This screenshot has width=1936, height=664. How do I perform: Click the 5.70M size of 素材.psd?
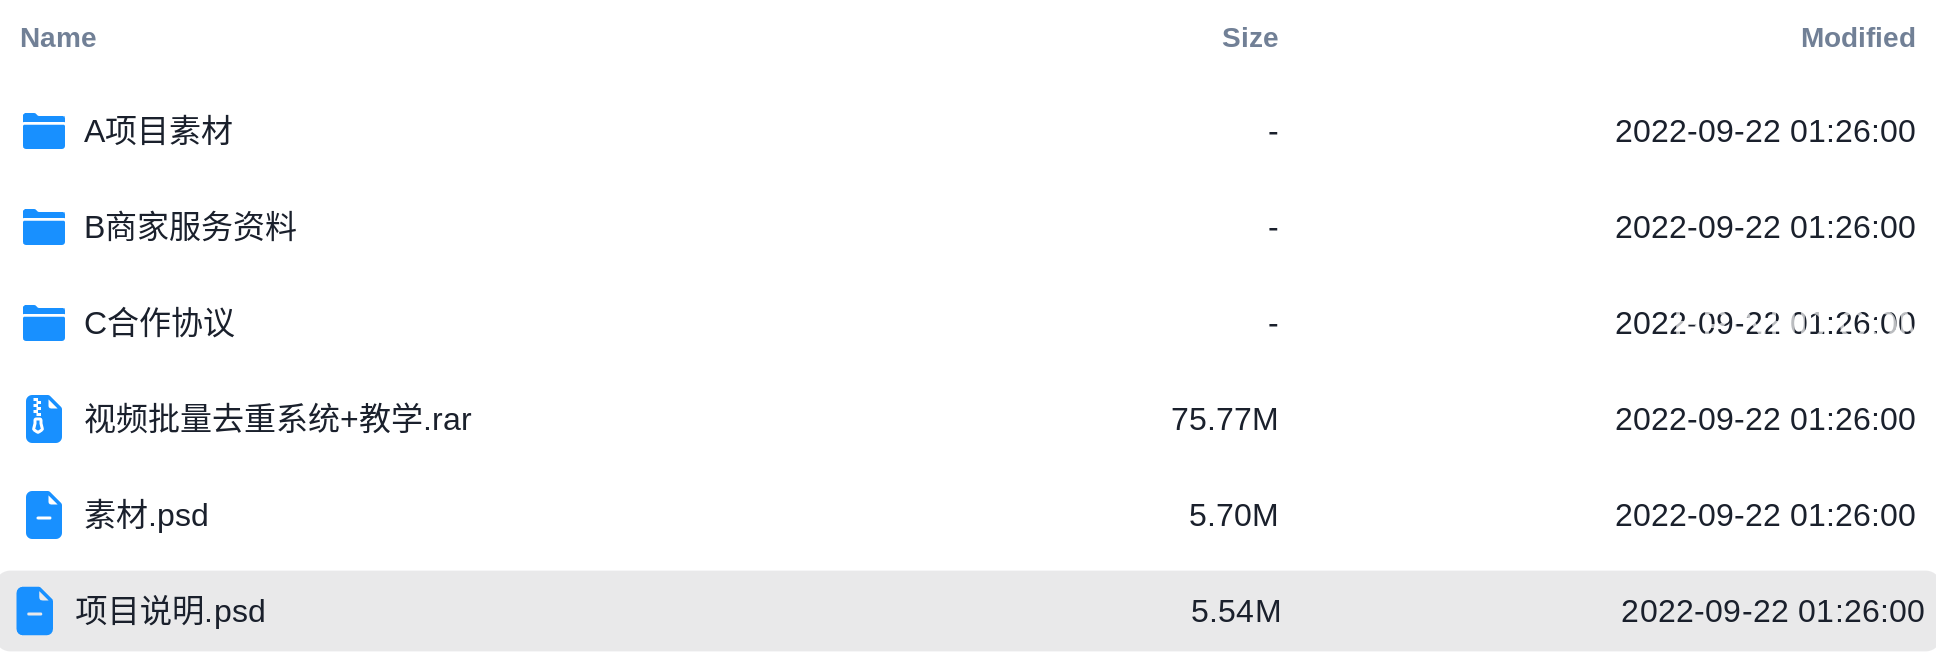(x=1234, y=515)
